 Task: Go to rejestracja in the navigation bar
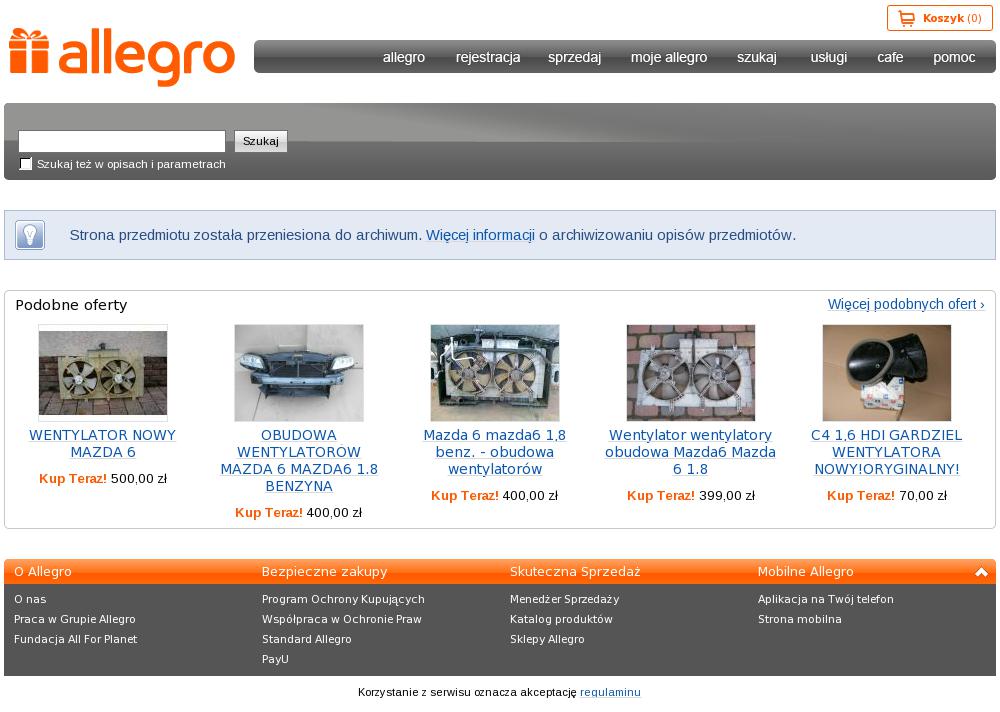pos(488,57)
